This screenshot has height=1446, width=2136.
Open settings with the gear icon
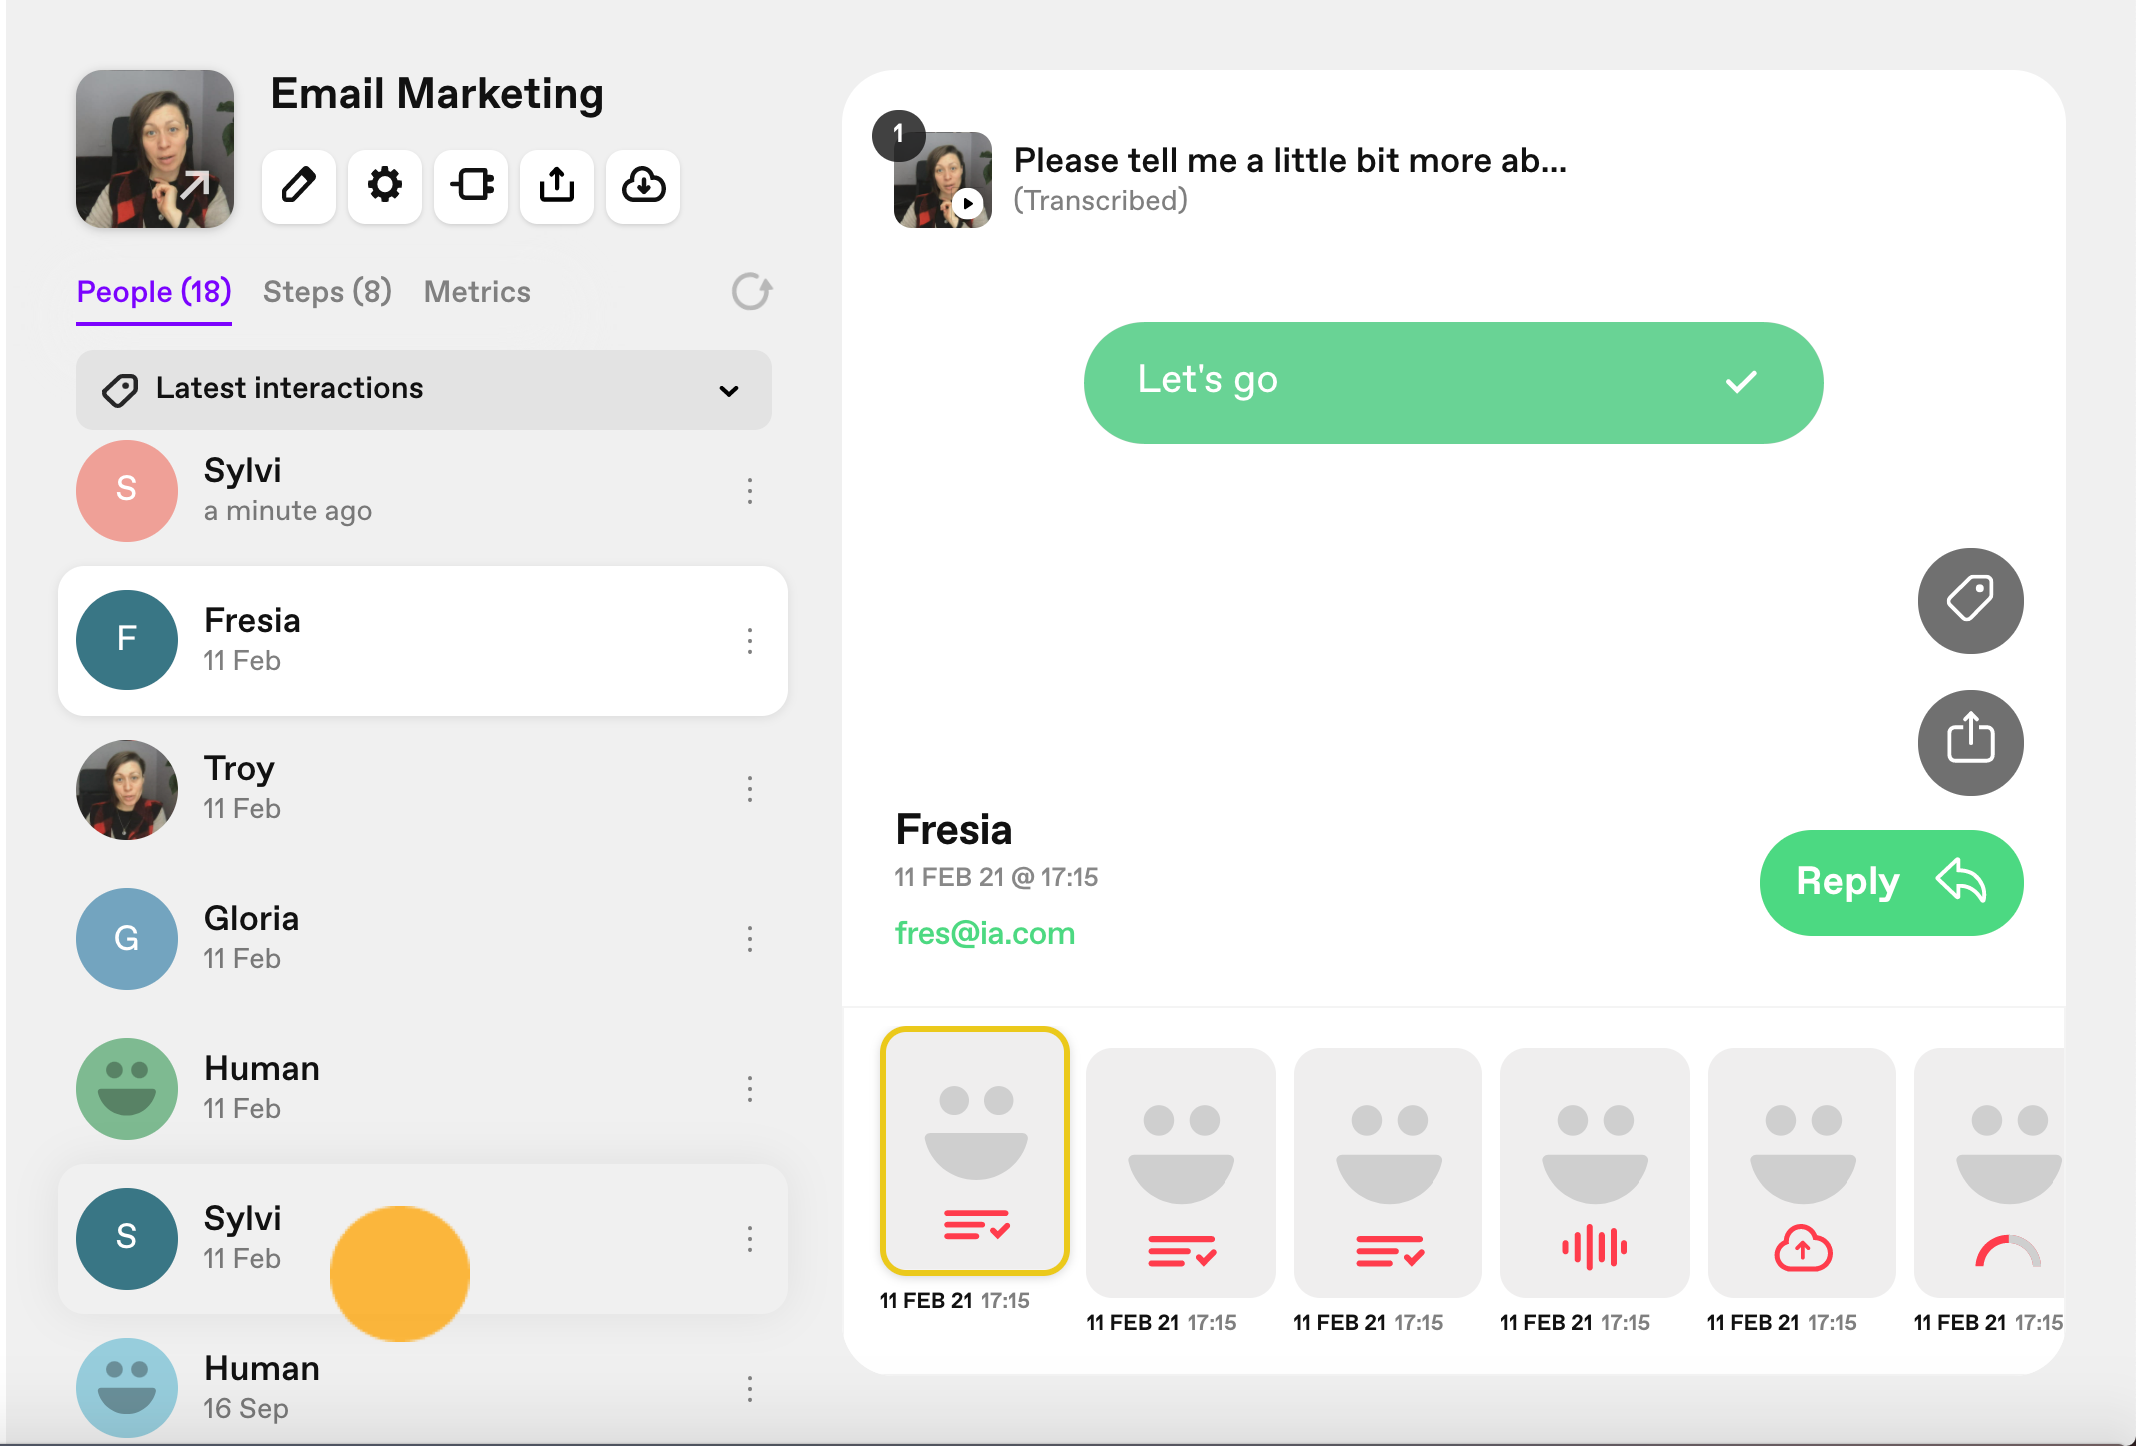[384, 186]
